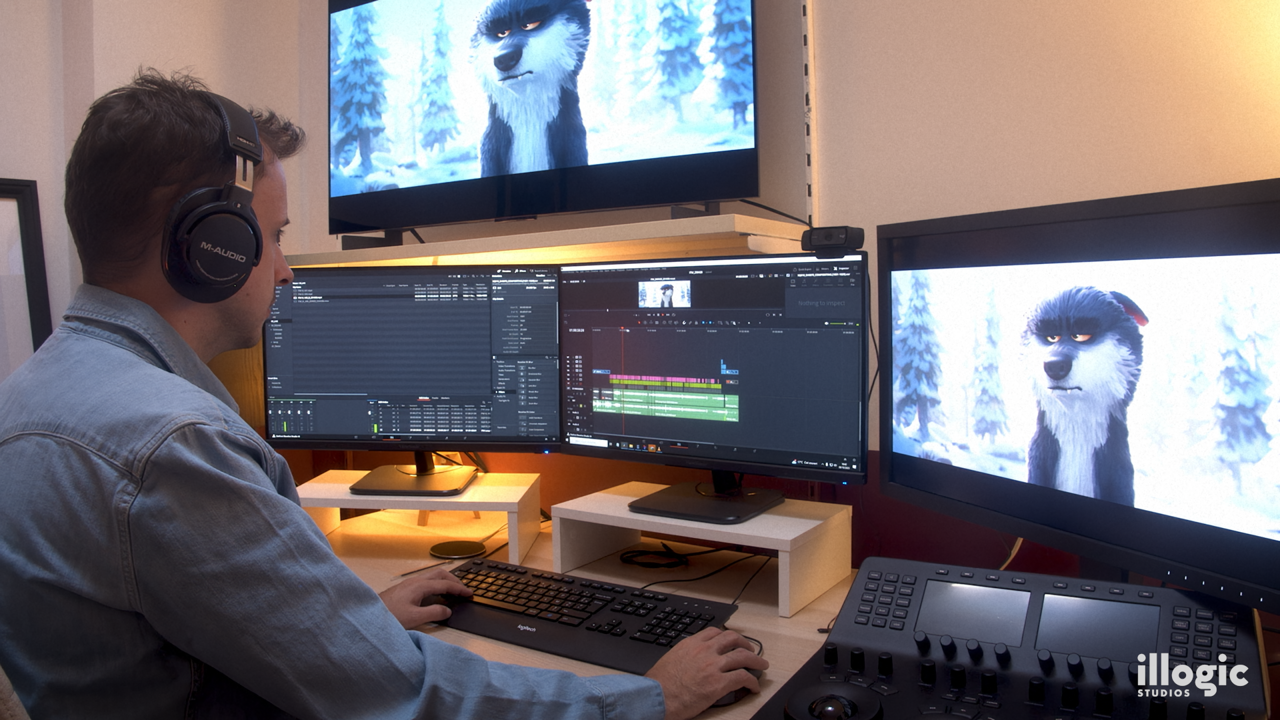This screenshot has height=720, width=1280.
Task: Click the Windows Start button
Action: click(x=569, y=441)
